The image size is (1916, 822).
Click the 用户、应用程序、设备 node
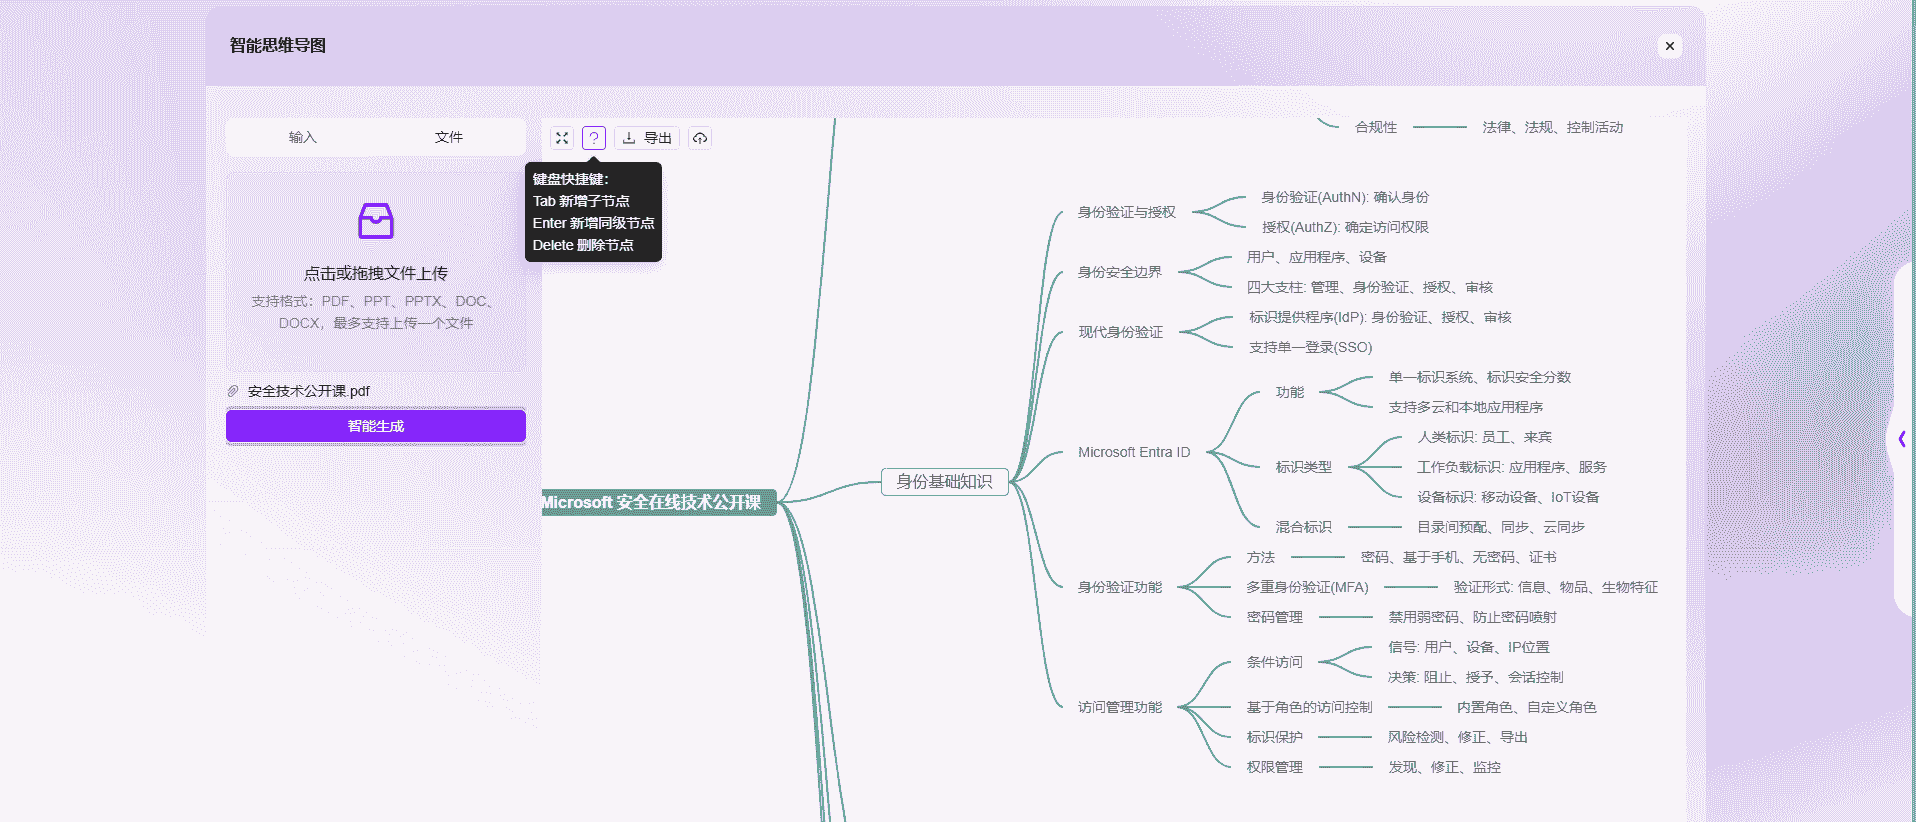(1316, 257)
